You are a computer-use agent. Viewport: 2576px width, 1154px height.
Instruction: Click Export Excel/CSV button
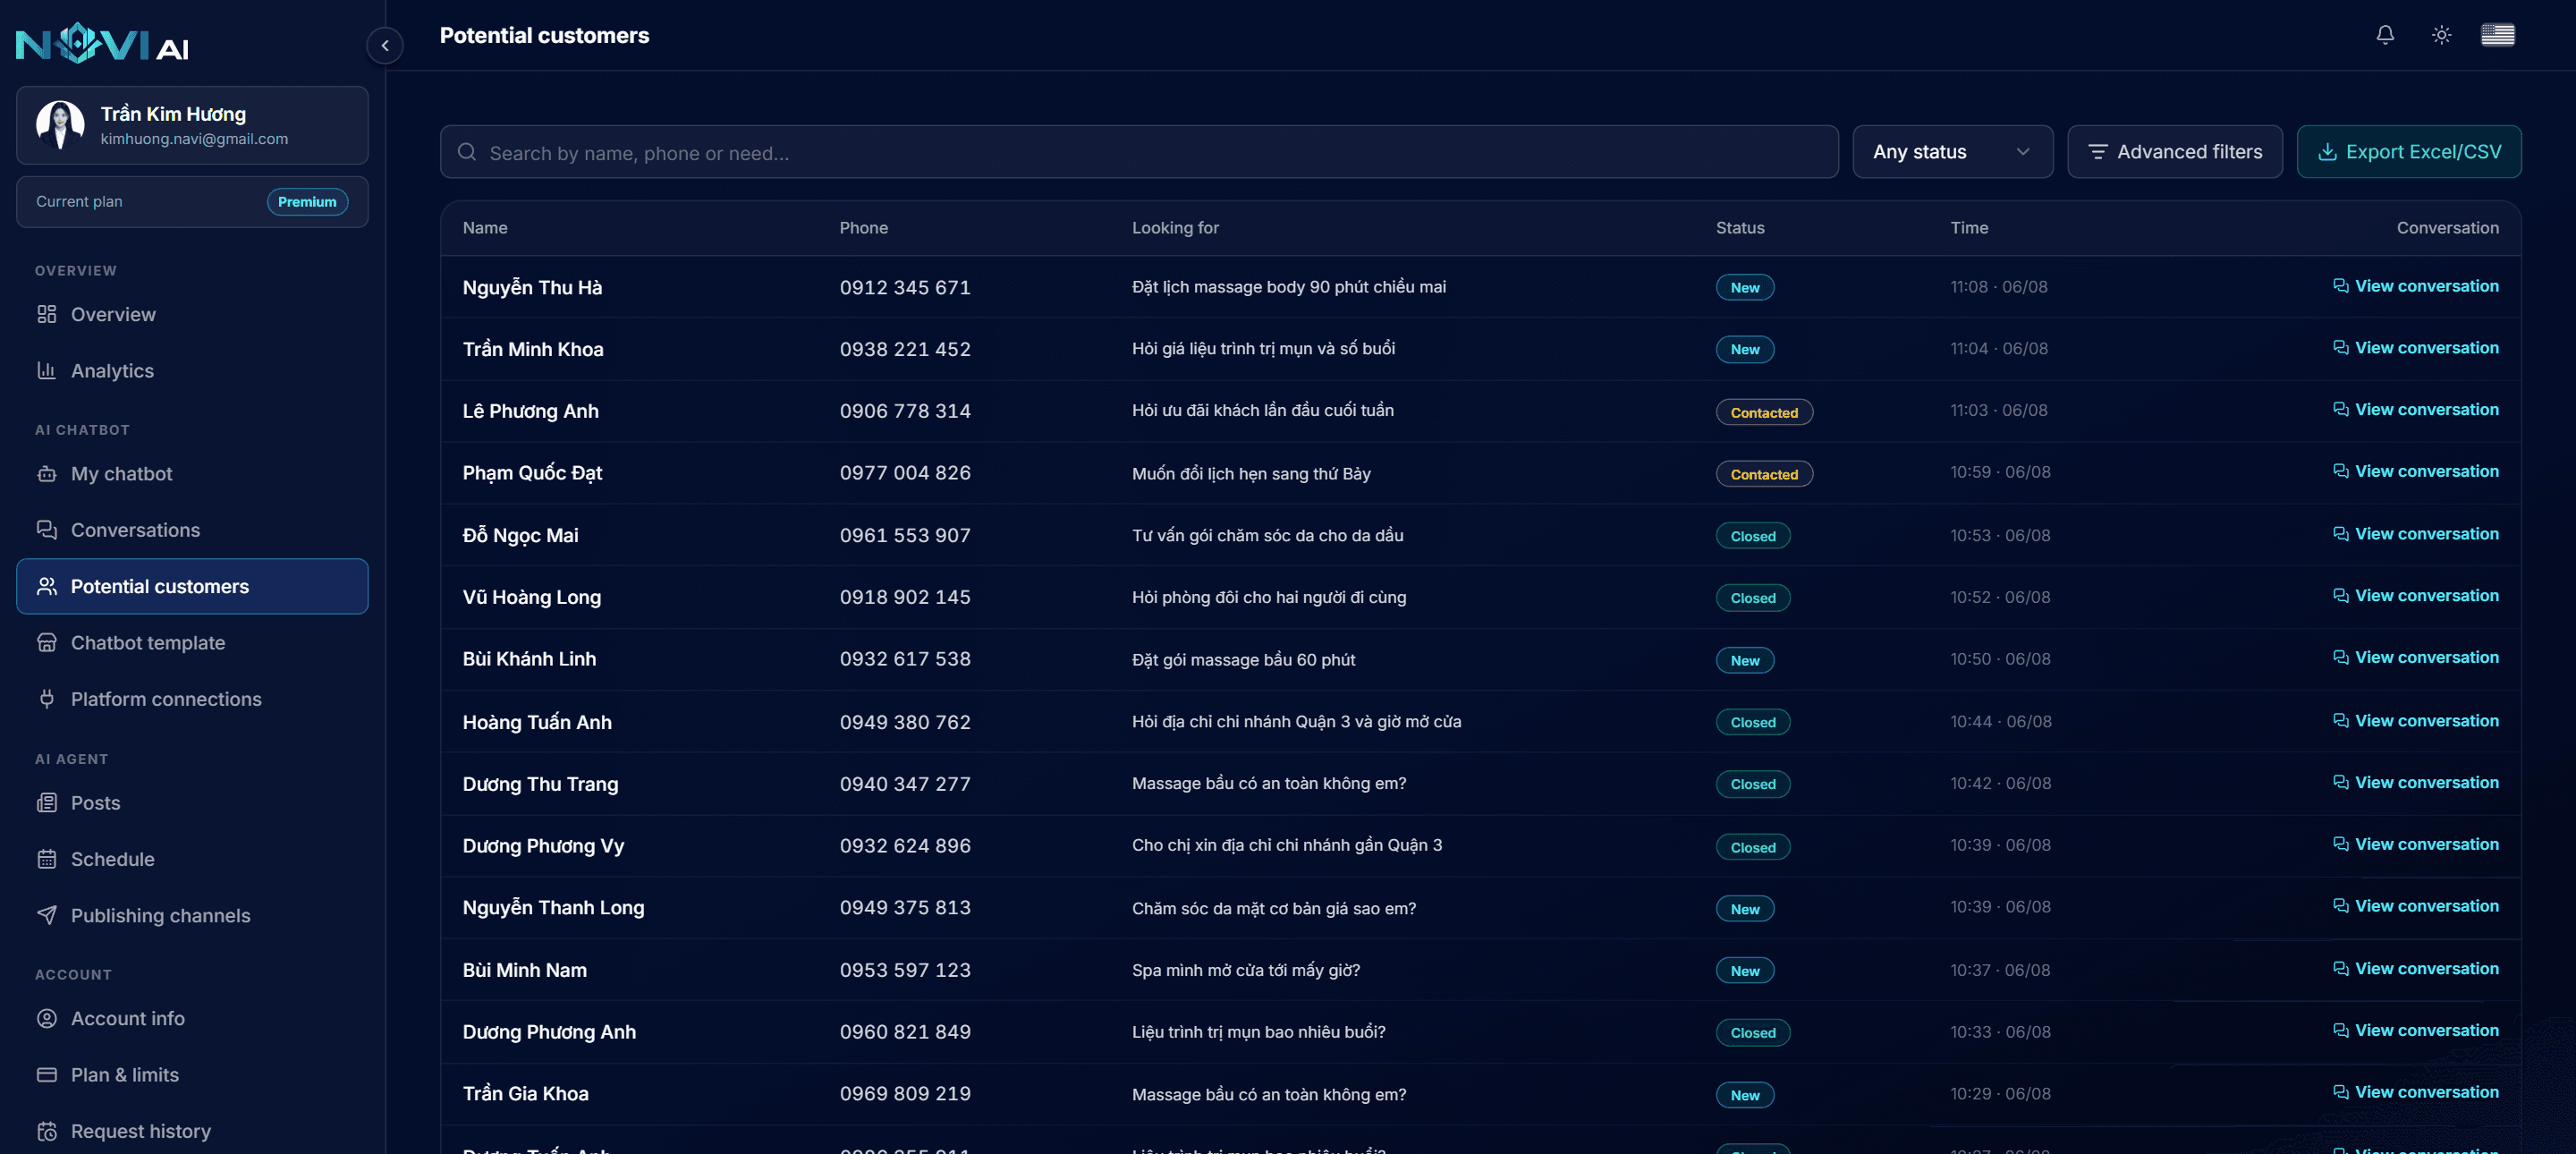point(2408,152)
